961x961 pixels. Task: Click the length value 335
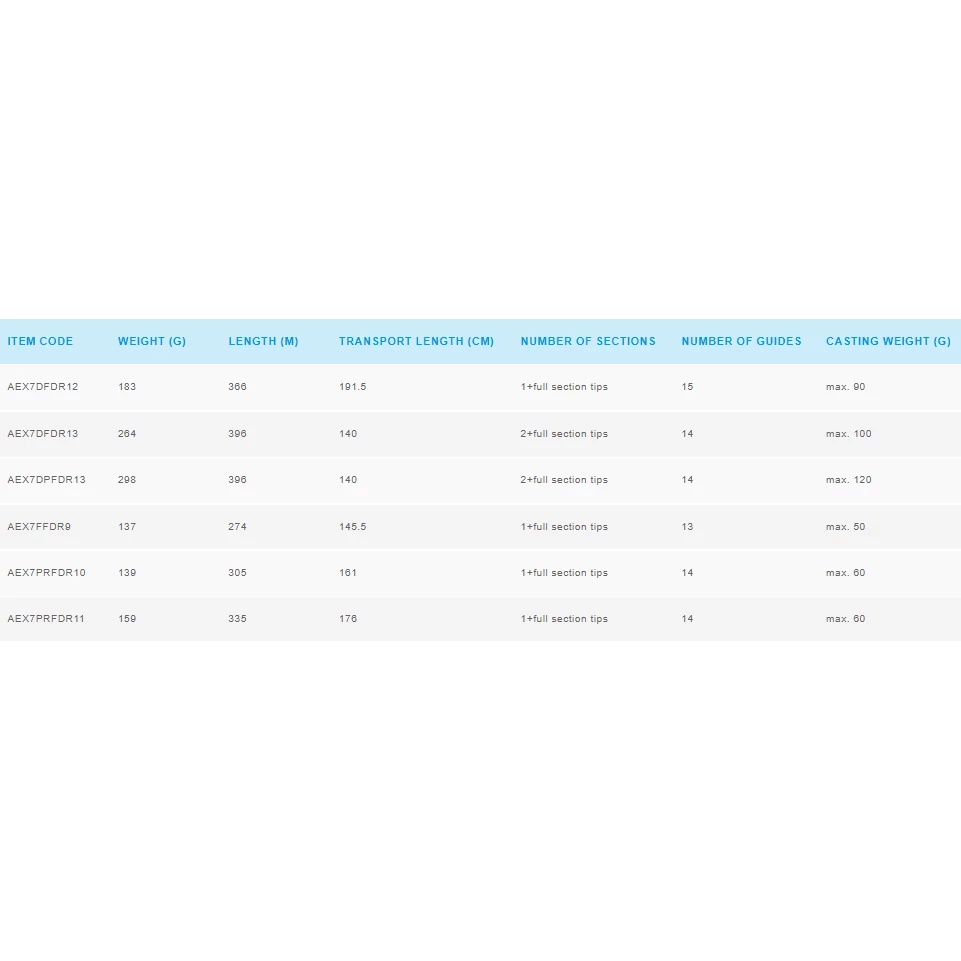coord(237,619)
